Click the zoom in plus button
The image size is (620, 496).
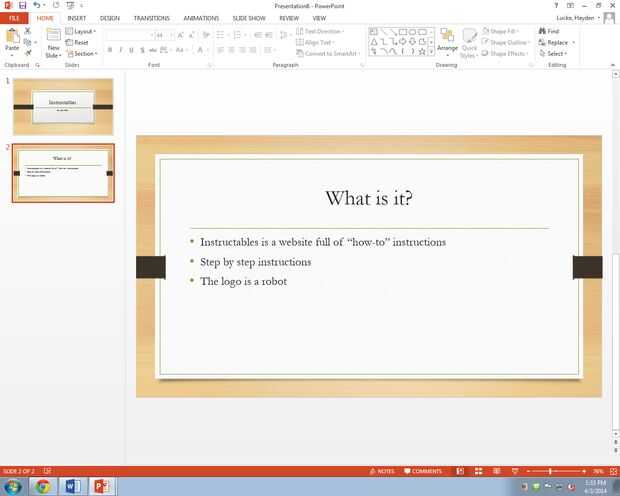pyautogui.click(x=584, y=471)
